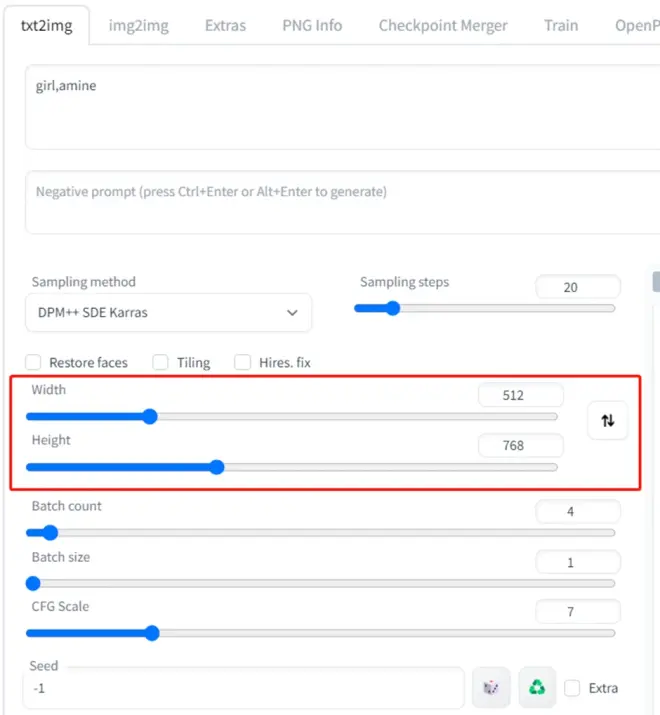Toggle the Tiling checkbox
The width and height of the screenshot is (660, 715).
coord(160,363)
